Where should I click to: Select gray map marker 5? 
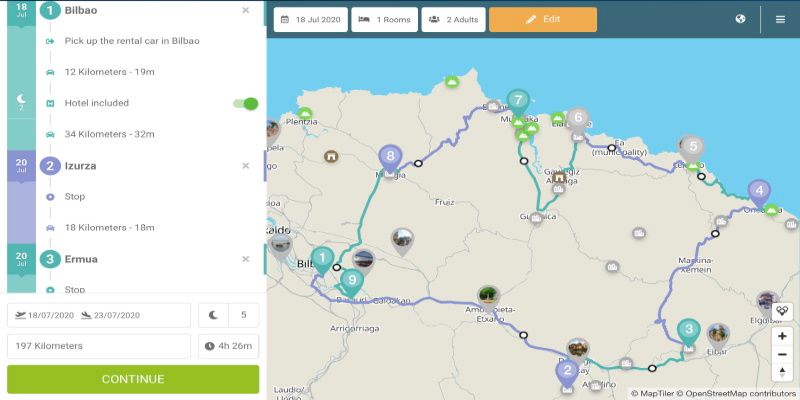coord(692,149)
